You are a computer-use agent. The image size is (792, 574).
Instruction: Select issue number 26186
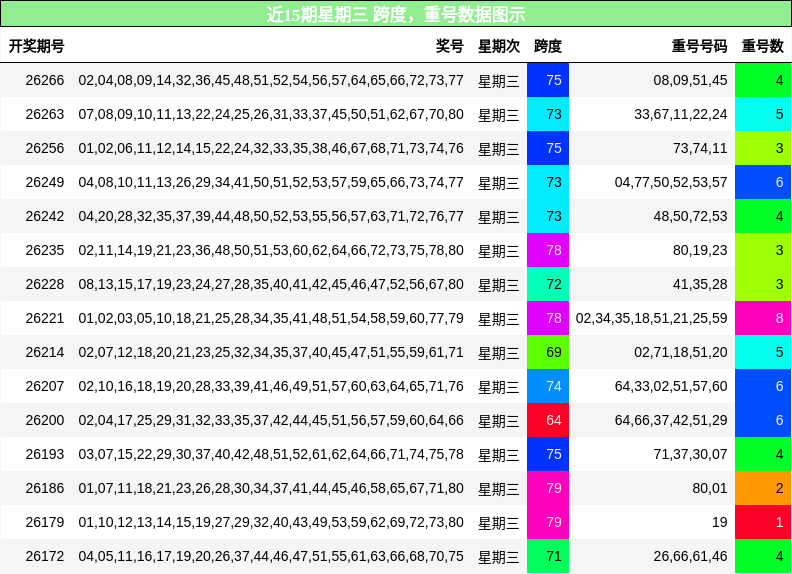pos(45,488)
